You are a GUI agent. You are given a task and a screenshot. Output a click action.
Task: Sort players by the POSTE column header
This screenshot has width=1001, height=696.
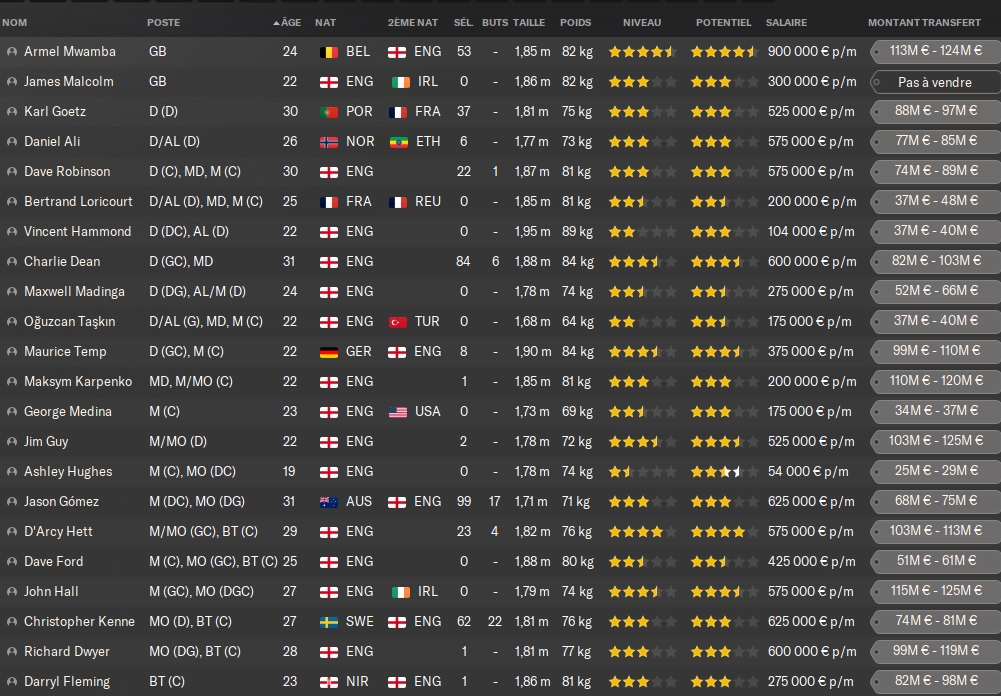[164, 22]
